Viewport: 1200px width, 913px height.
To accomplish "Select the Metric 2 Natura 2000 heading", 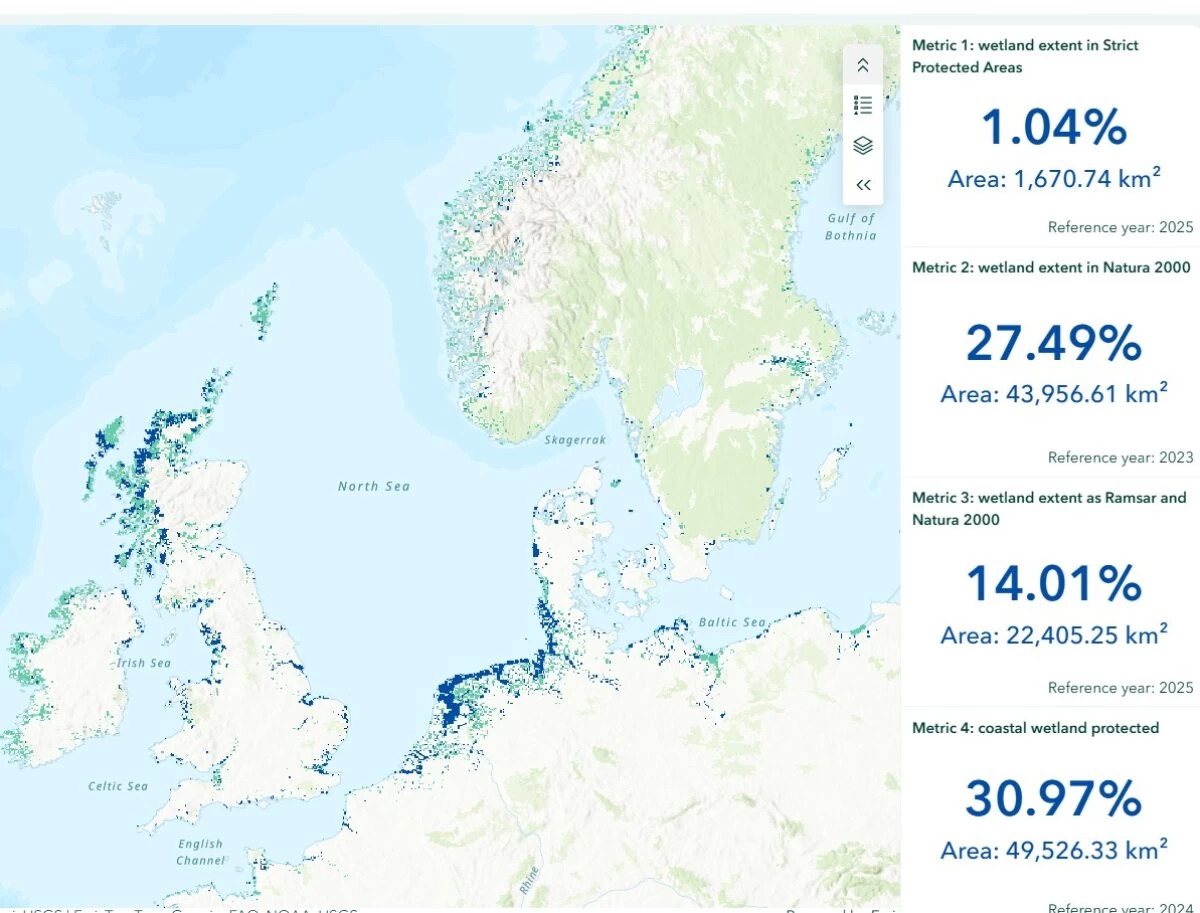I will [1051, 267].
